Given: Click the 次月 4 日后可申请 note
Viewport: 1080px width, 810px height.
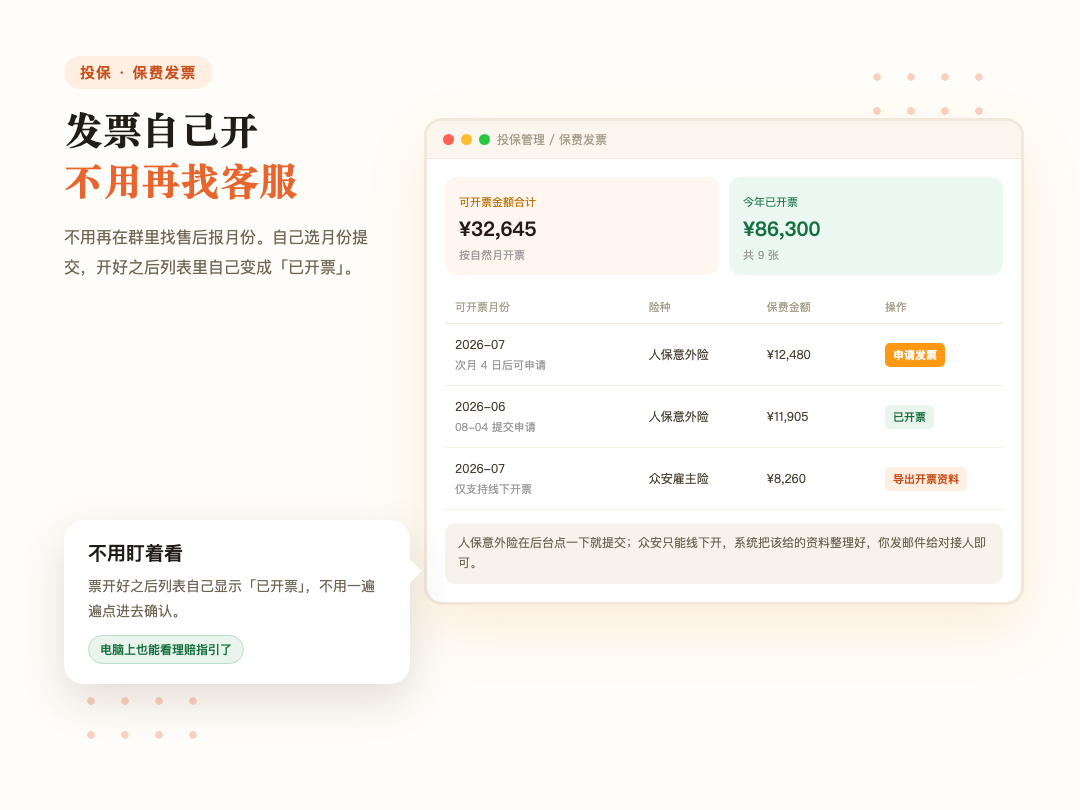Looking at the screenshot, I should tap(500, 365).
